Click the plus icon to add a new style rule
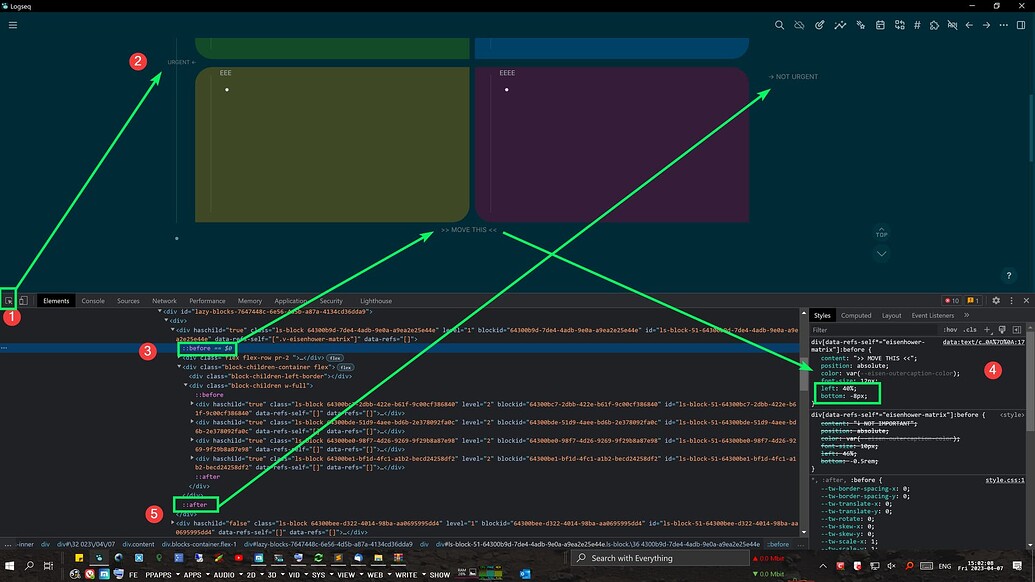This screenshot has width=1035, height=582. [x=988, y=330]
